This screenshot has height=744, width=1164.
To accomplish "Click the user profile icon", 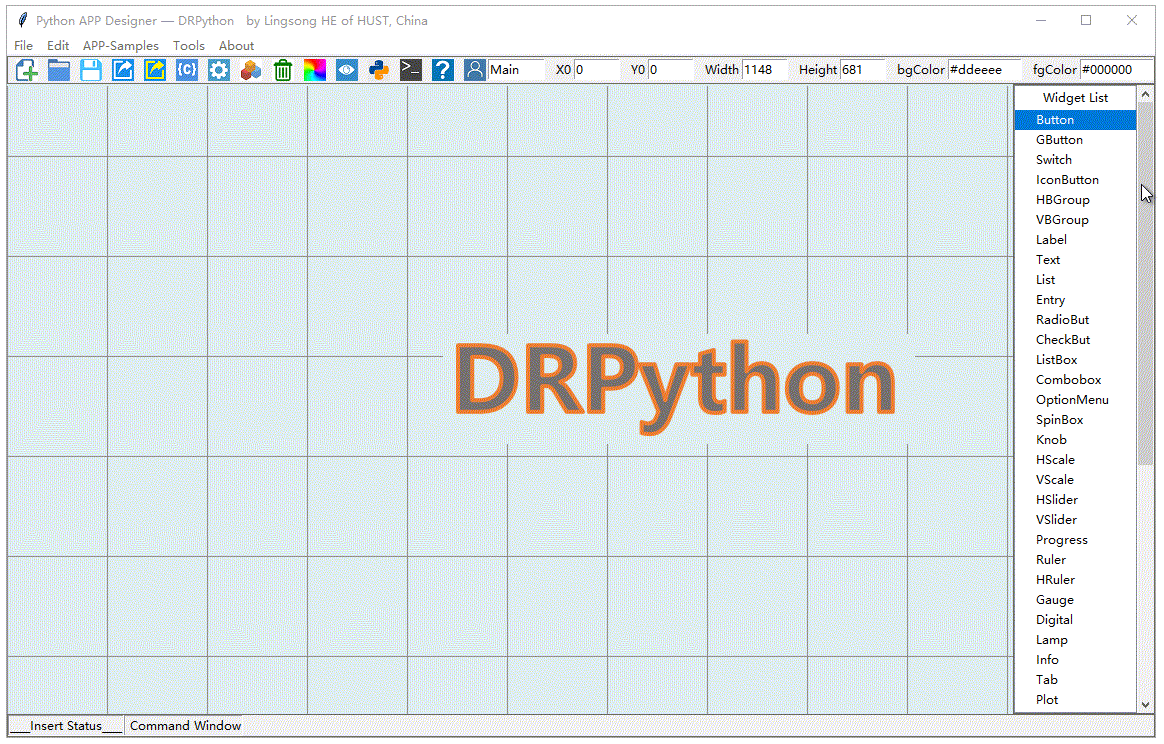I will click(x=474, y=71).
